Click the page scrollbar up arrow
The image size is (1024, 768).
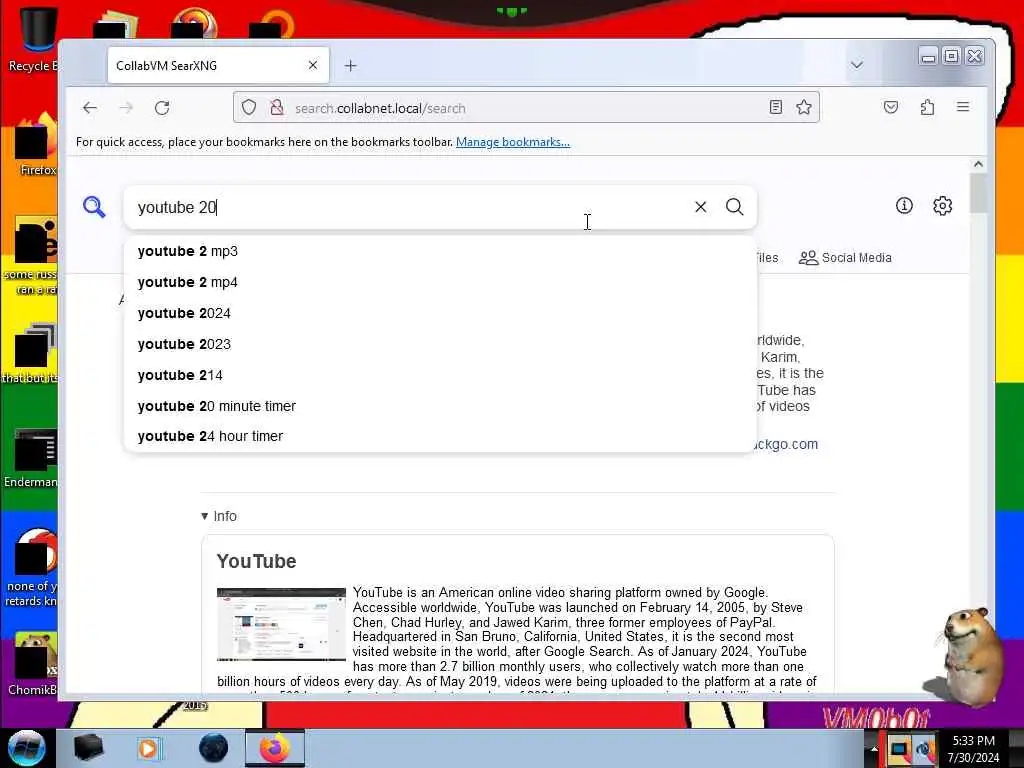[x=978, y=164]
